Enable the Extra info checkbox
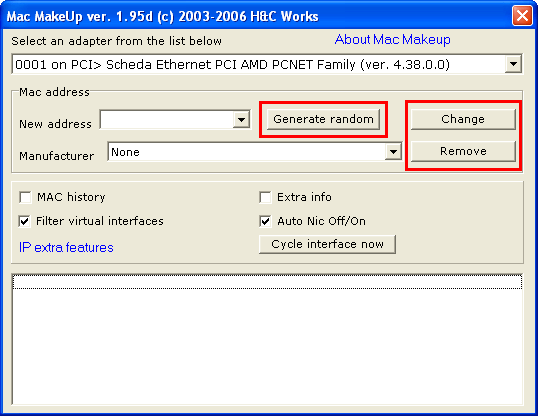 click(265, 197)
